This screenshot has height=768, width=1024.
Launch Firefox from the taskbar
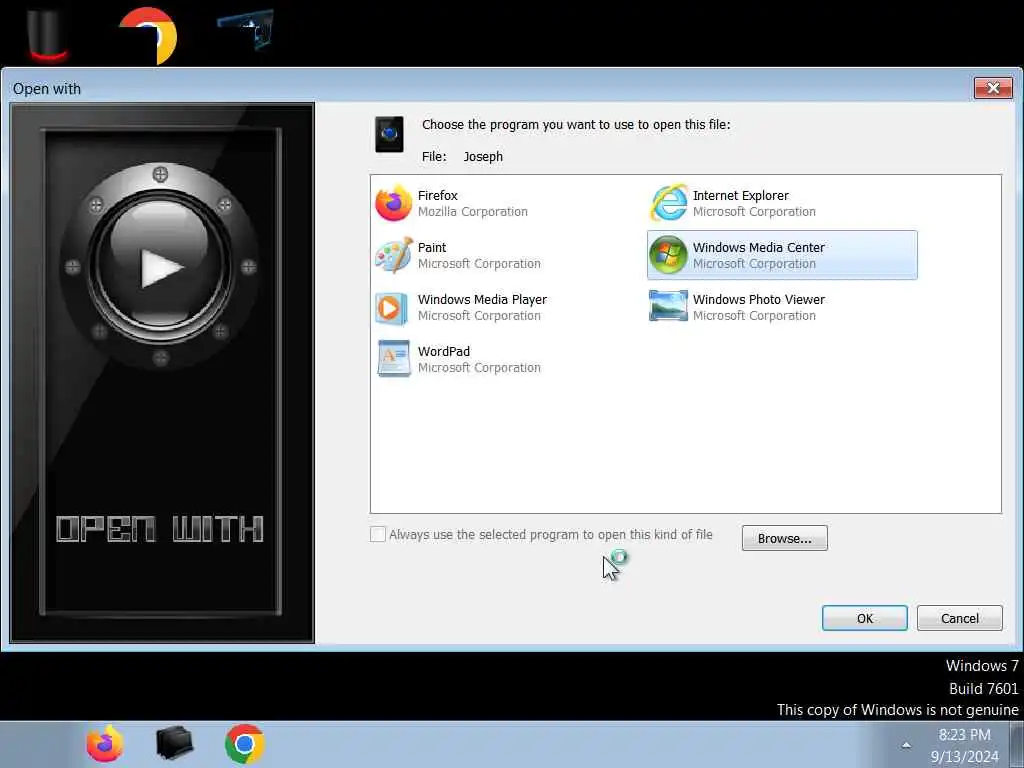pyautogui.click(x=104, y=744)
